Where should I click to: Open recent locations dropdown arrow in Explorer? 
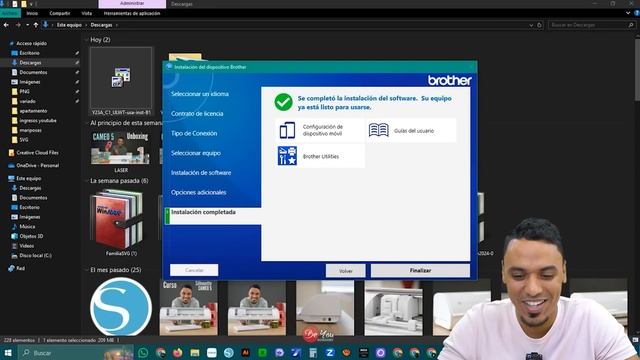(27, 25)
